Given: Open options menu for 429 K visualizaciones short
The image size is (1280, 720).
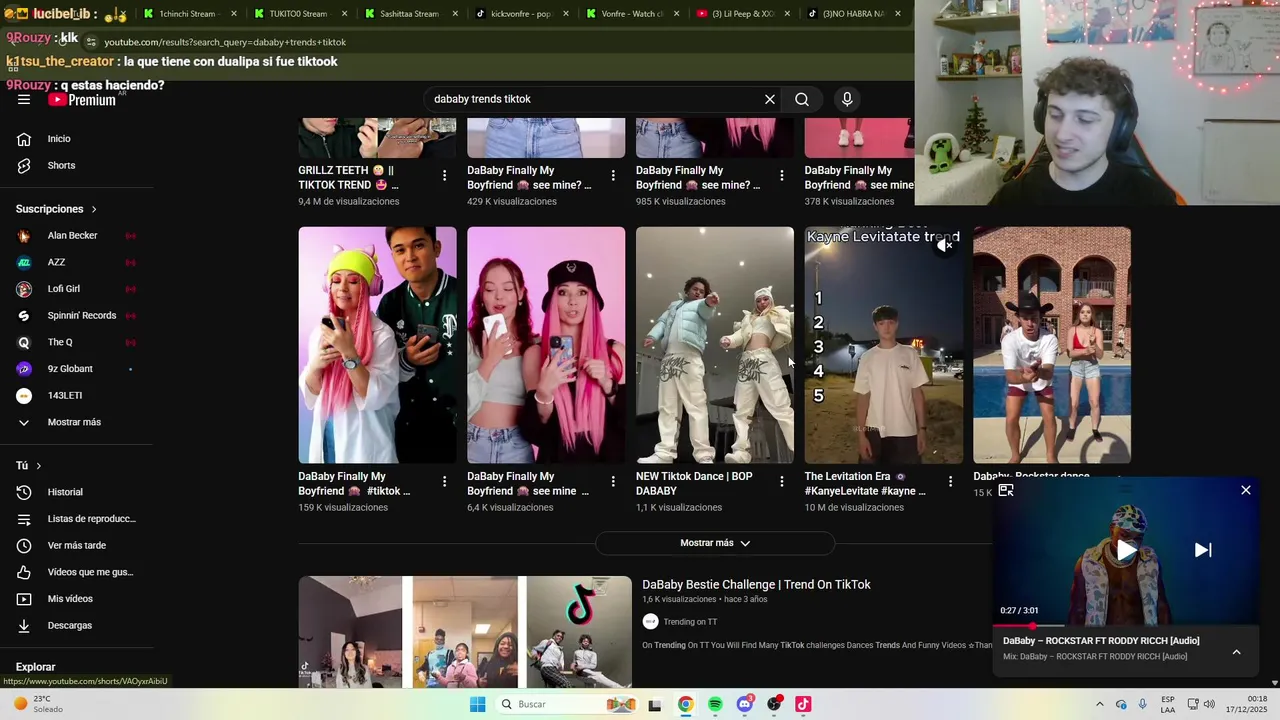Looking at the screenshot, I should coord(613,176).
